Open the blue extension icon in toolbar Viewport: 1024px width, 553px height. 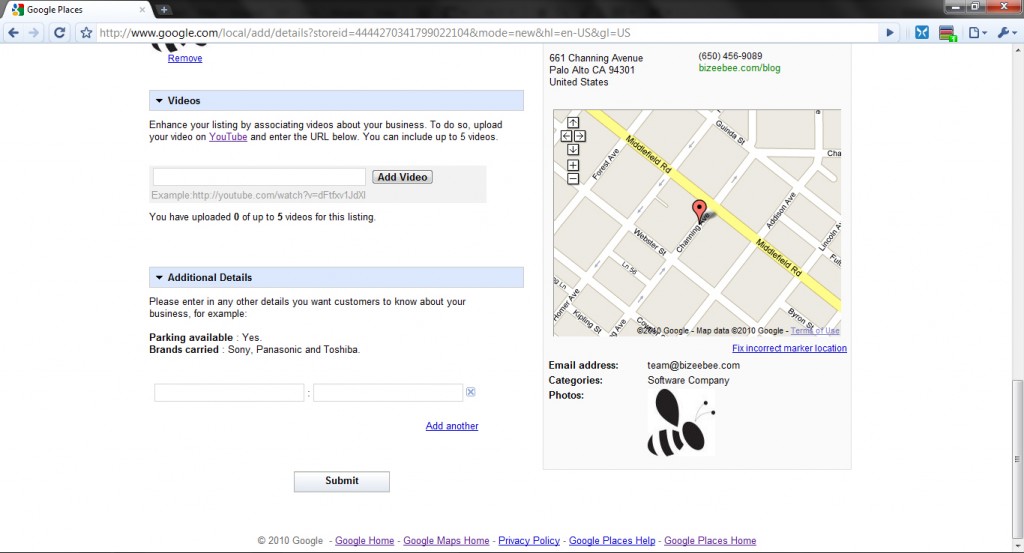(x=921, y=33)
